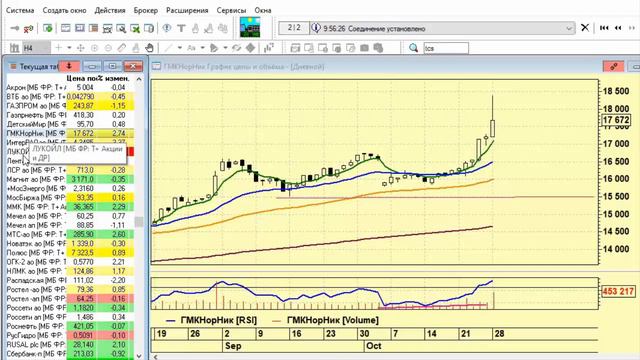Open the Брокер menu
640x360 pixels.
click(146, 10)
